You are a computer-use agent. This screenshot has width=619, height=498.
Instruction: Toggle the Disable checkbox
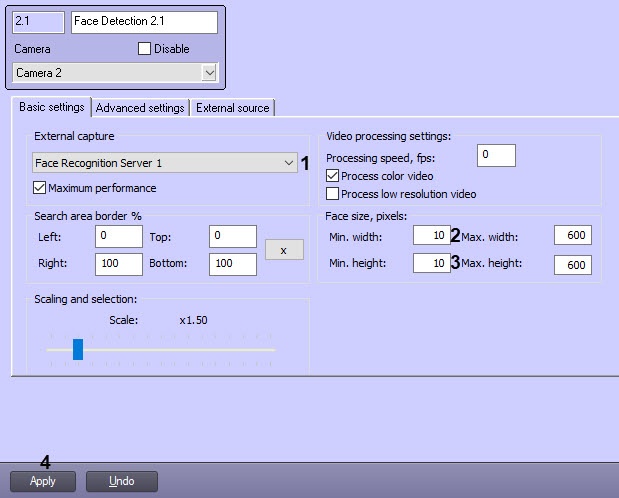pos(144,48)
